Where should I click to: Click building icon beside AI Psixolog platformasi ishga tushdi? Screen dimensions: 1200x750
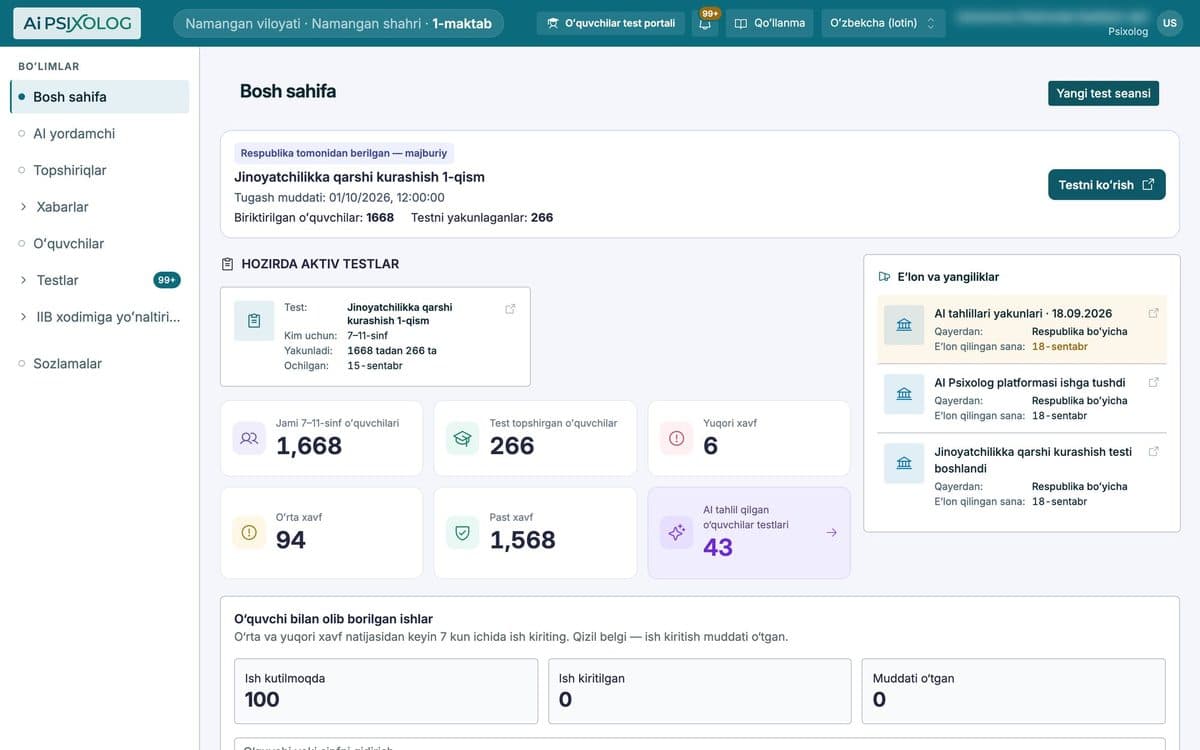[x=904, y=394]
